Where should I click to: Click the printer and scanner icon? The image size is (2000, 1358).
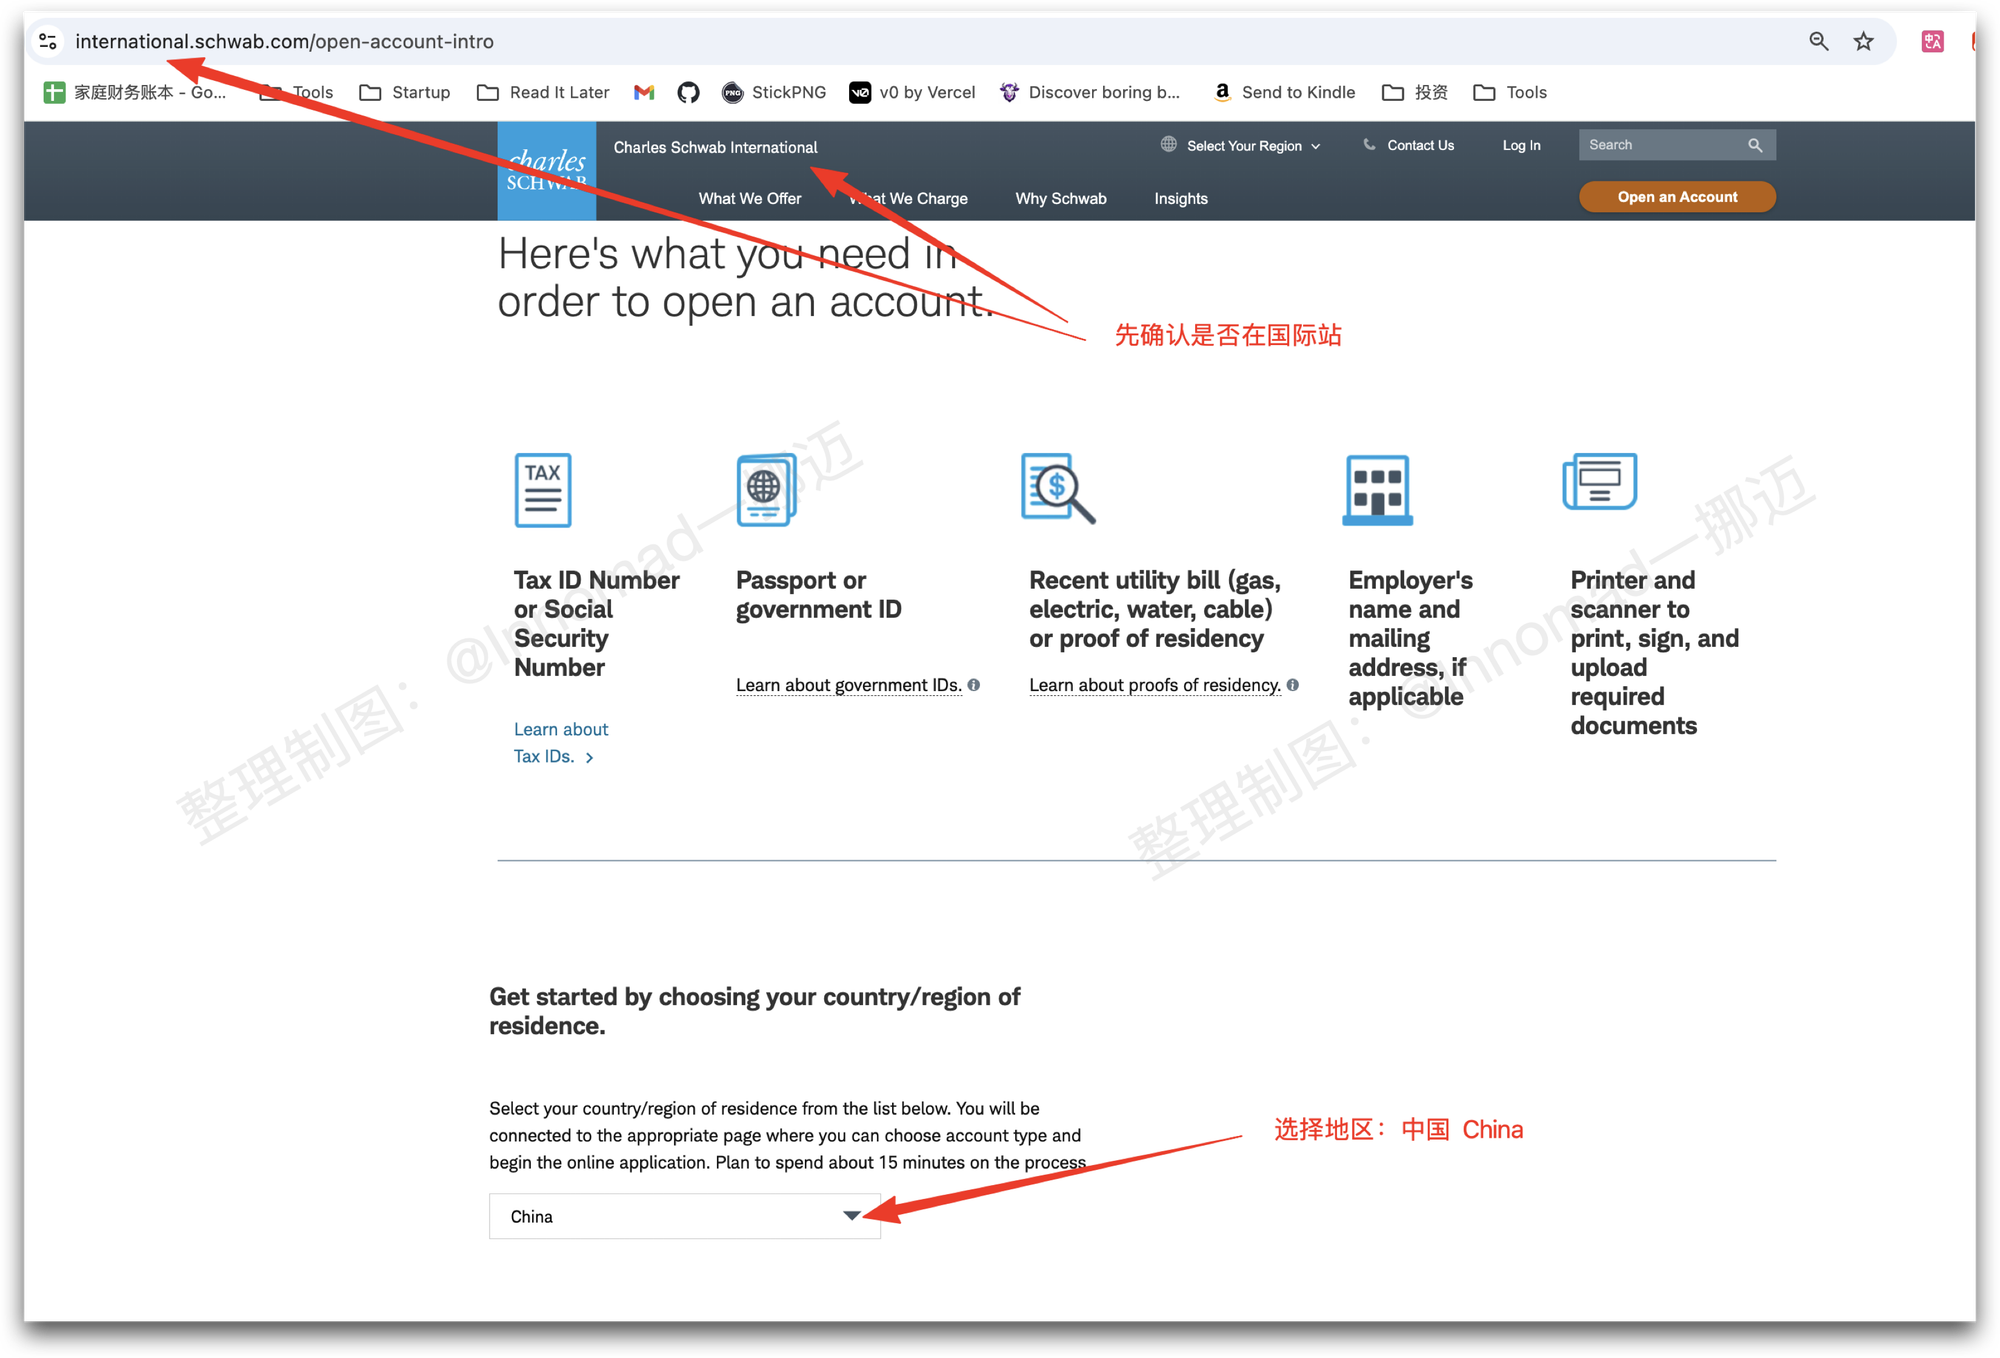(x=1600, y=481)
